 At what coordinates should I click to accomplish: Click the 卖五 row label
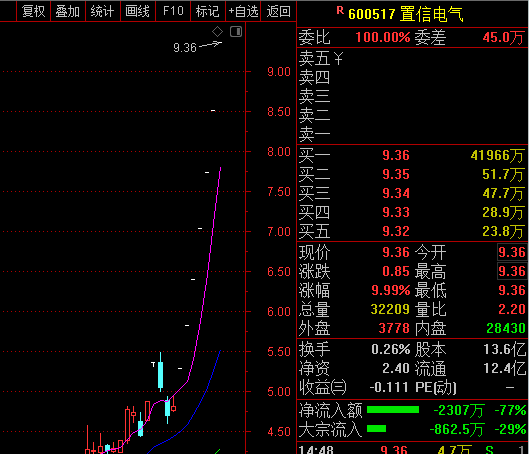point(314,58)
